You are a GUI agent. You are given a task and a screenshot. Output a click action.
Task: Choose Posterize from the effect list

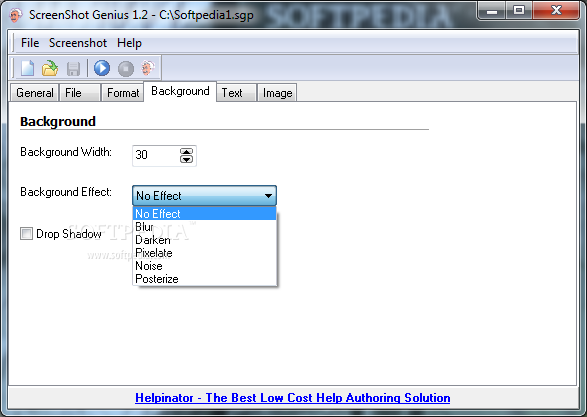(204, 279)
